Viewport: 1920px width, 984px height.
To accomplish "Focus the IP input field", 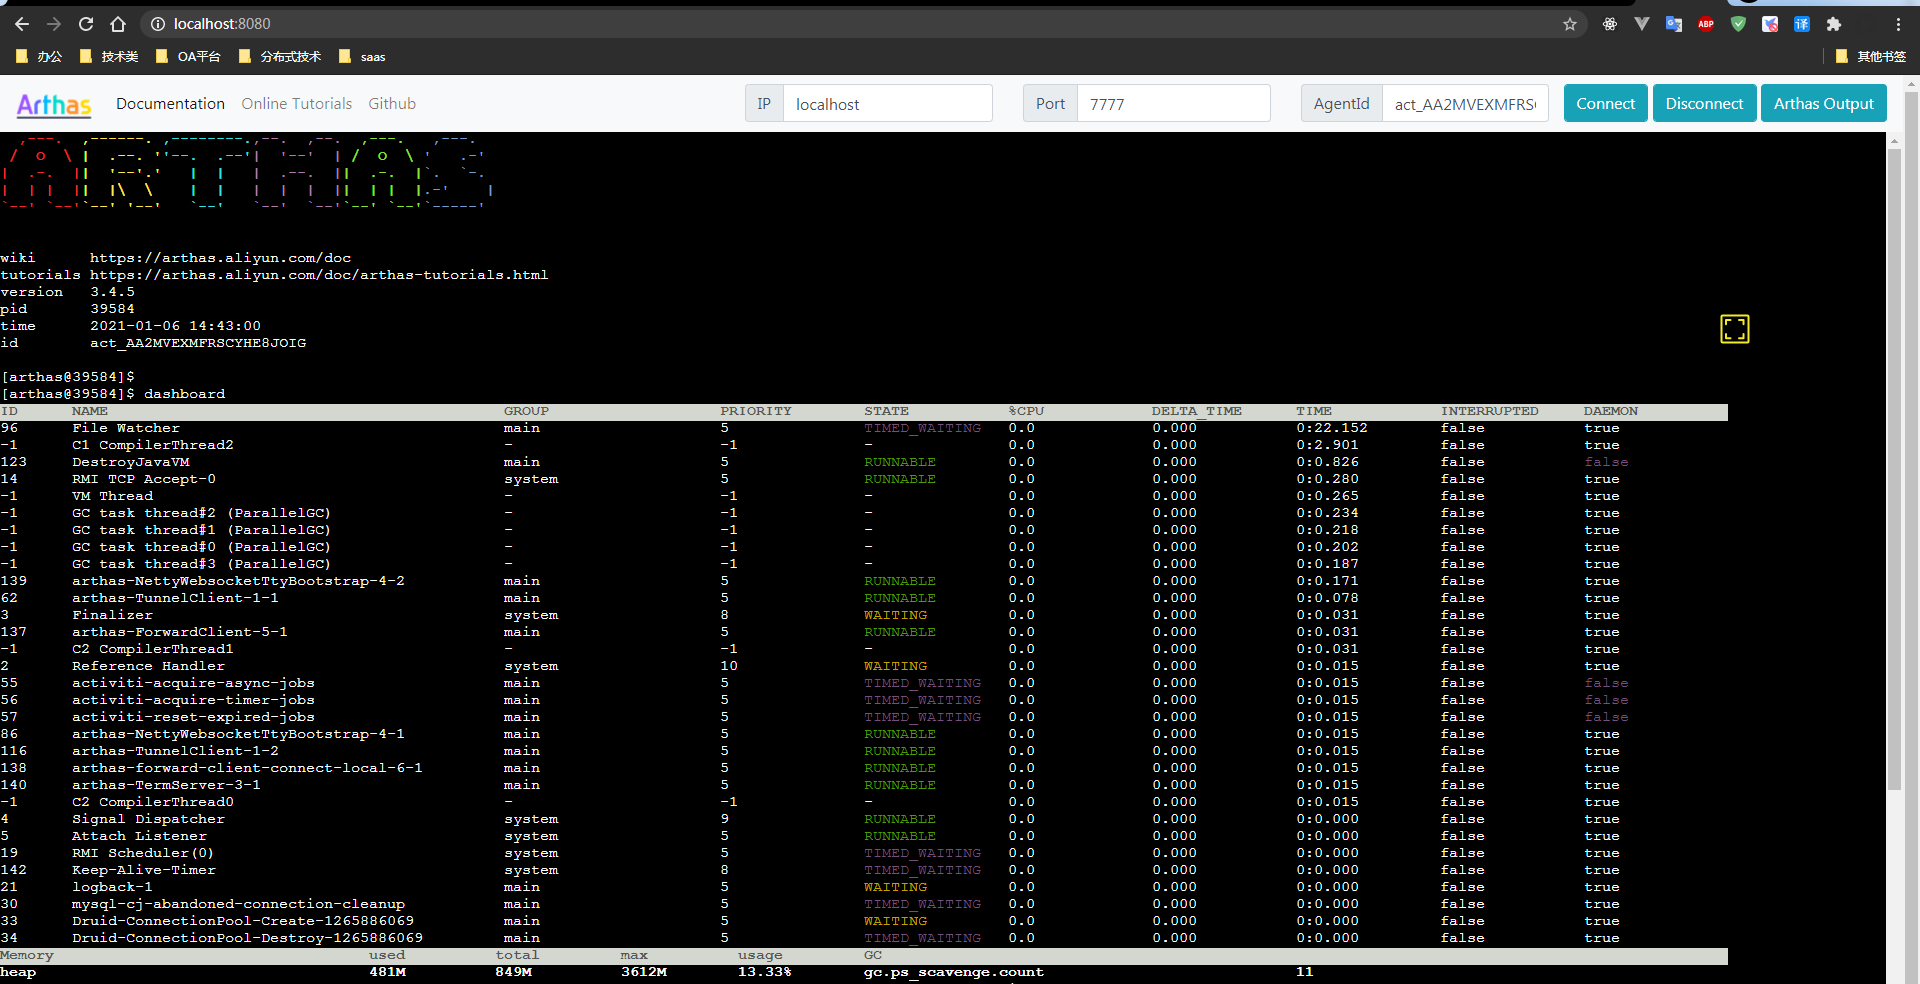I will [887, 104].
